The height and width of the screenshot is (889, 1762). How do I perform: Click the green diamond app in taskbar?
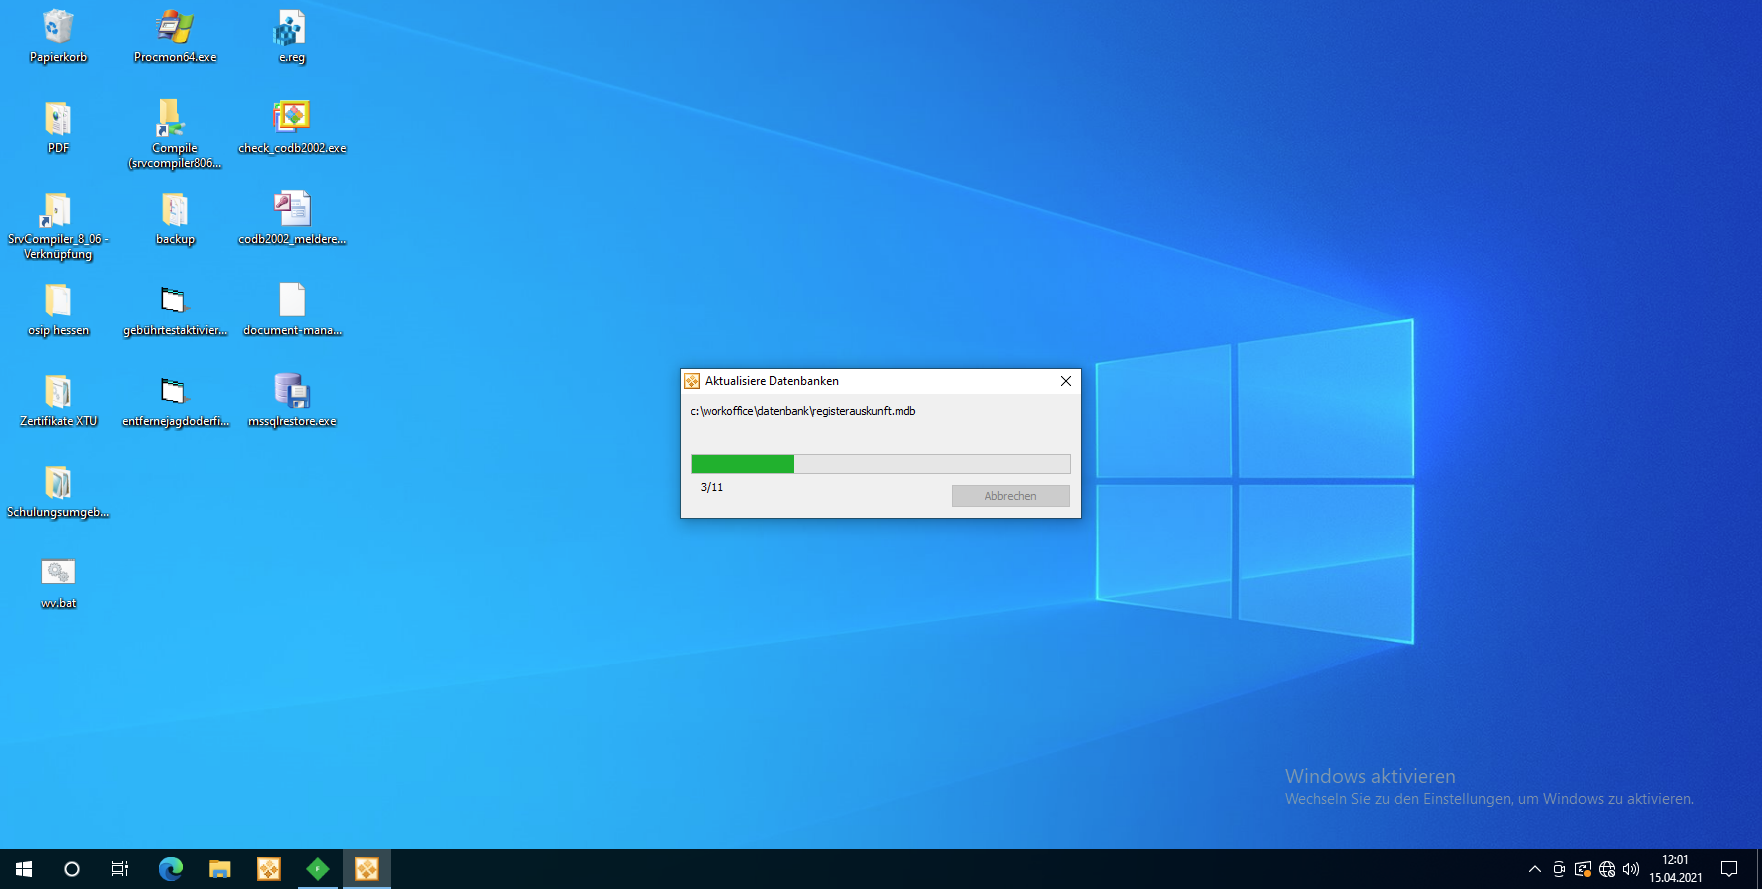[x=317, y=869]
